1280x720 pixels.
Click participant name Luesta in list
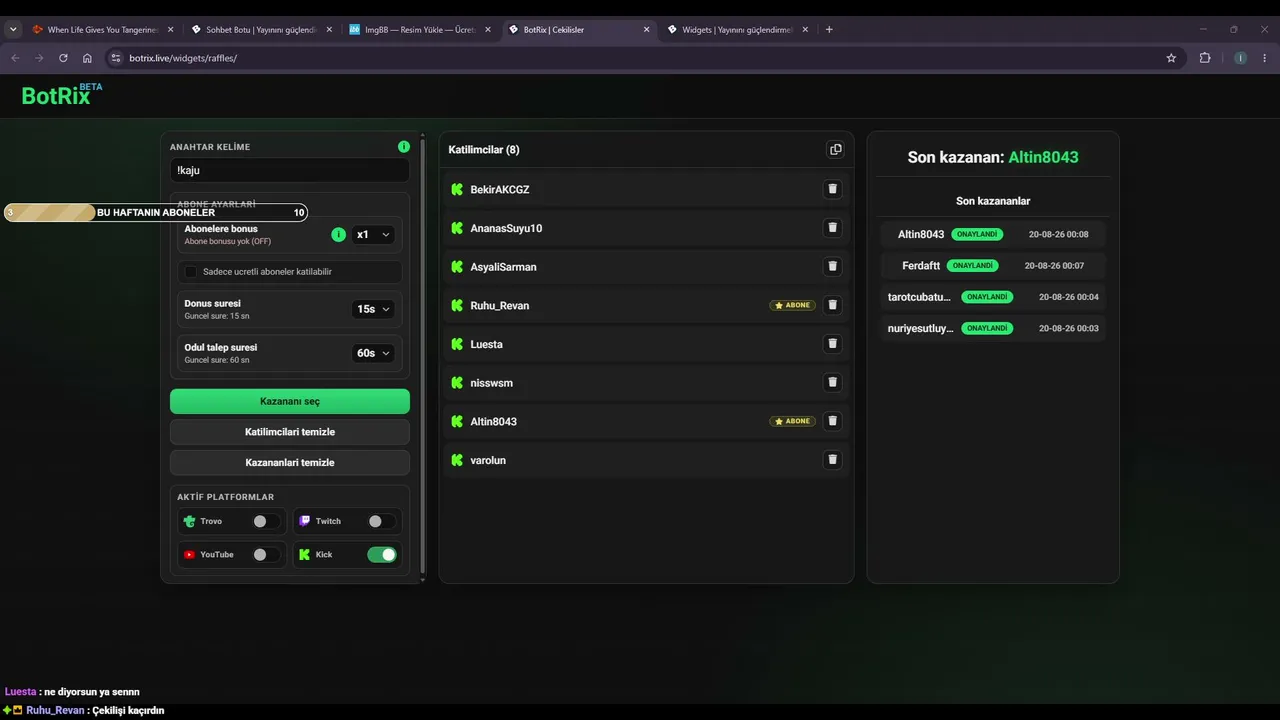point(487,344)
